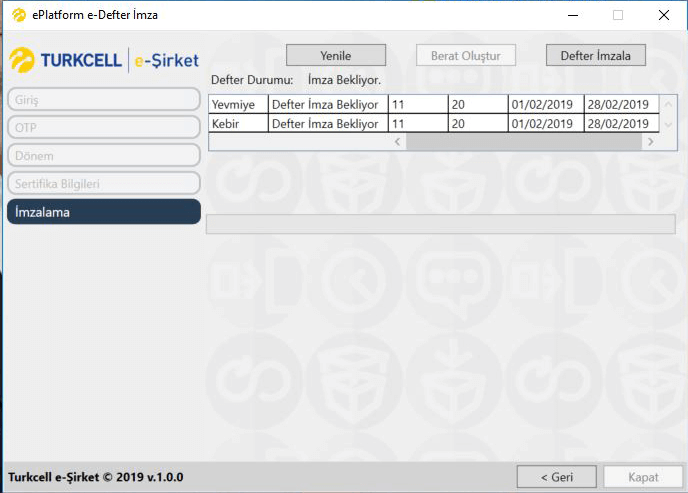Screen dimensions: 688x493
Task: Click the Turkcell e-Şirket version footer text
Action: (x=96, y=477)
